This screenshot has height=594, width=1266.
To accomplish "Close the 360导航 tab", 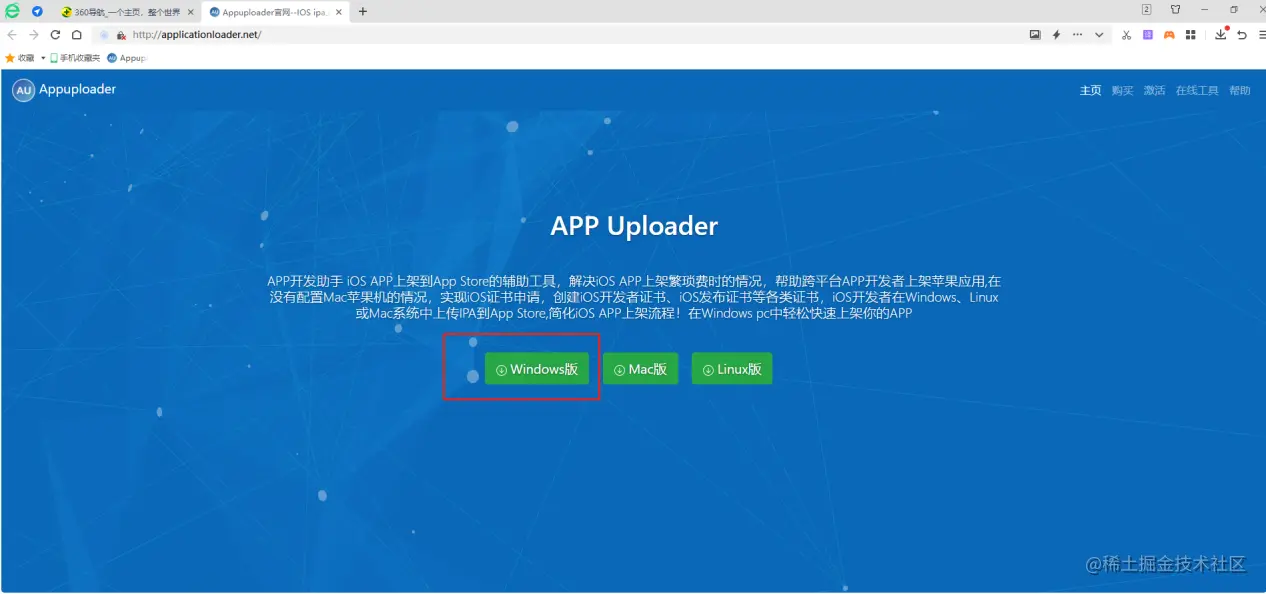I will pos(190,12).
